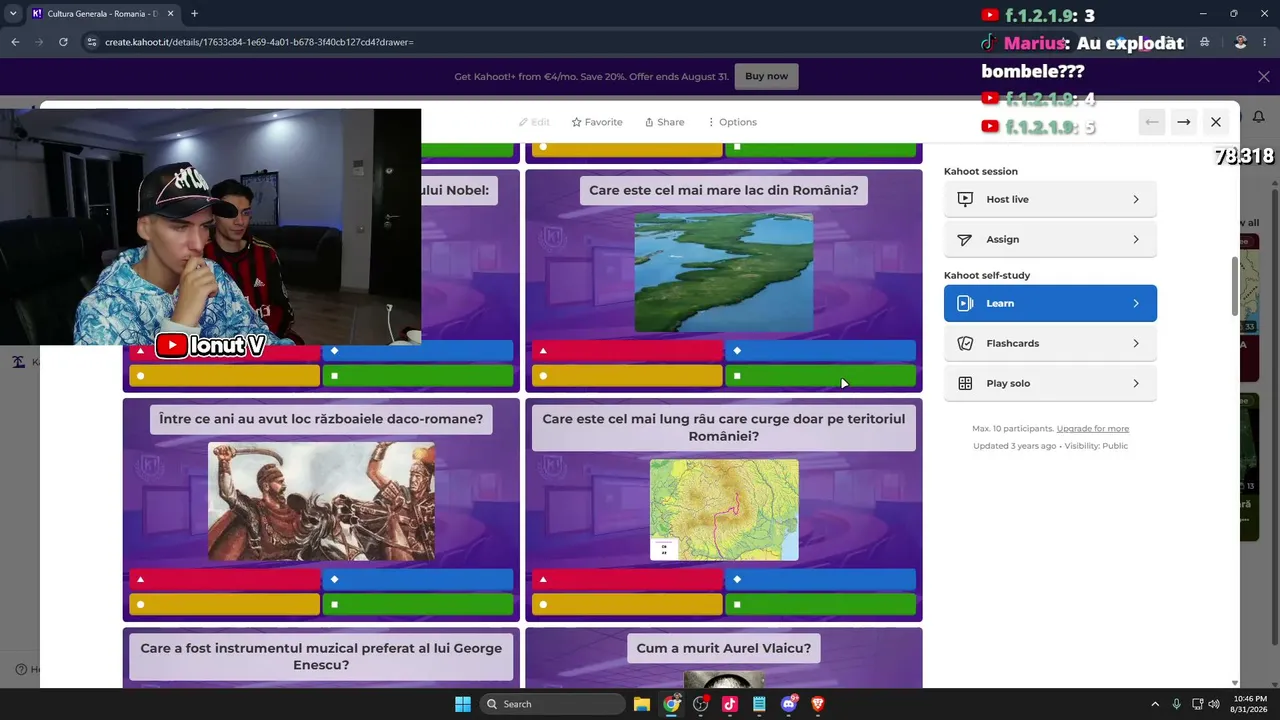Expand the Flashcards option chevron
The height and width of the screenshot is (720, 1280).
[1136, 343]
